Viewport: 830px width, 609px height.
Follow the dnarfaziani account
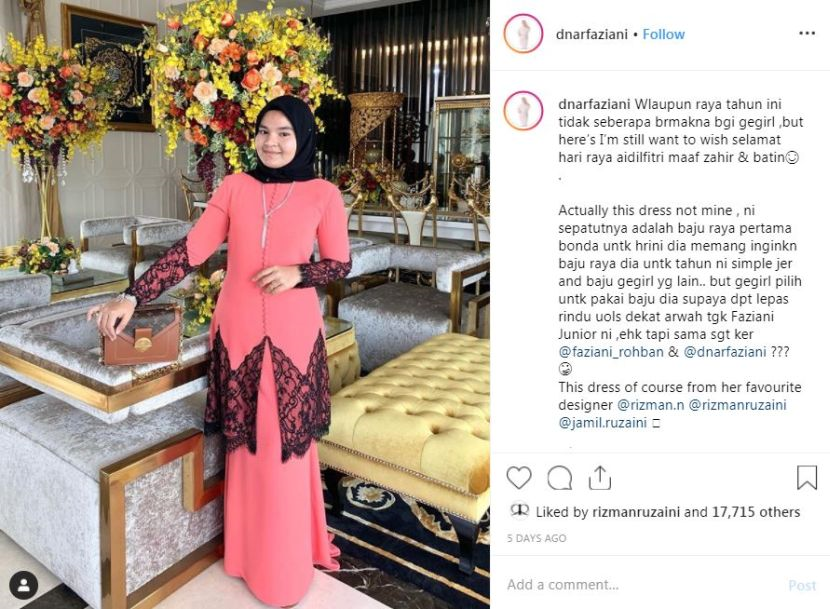coord(663,34)
